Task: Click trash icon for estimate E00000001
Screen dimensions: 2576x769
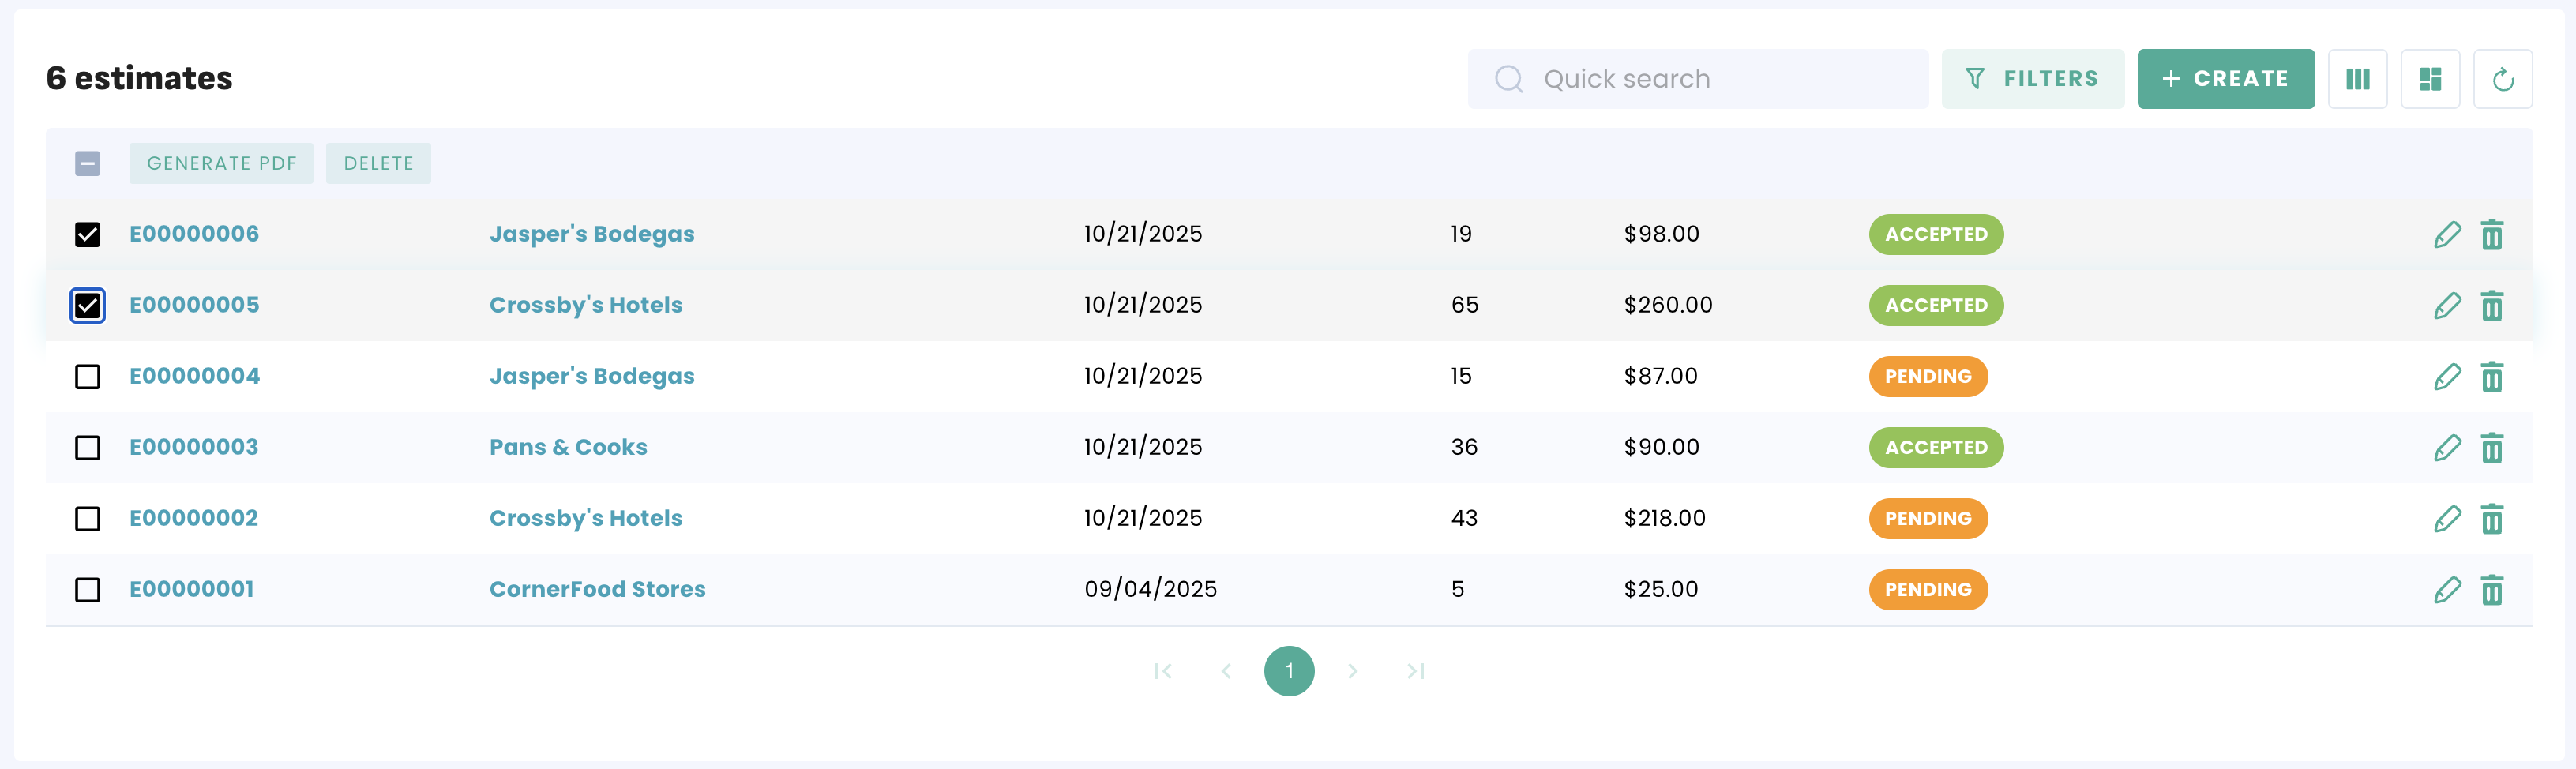Action: [x=2491, y=590]
